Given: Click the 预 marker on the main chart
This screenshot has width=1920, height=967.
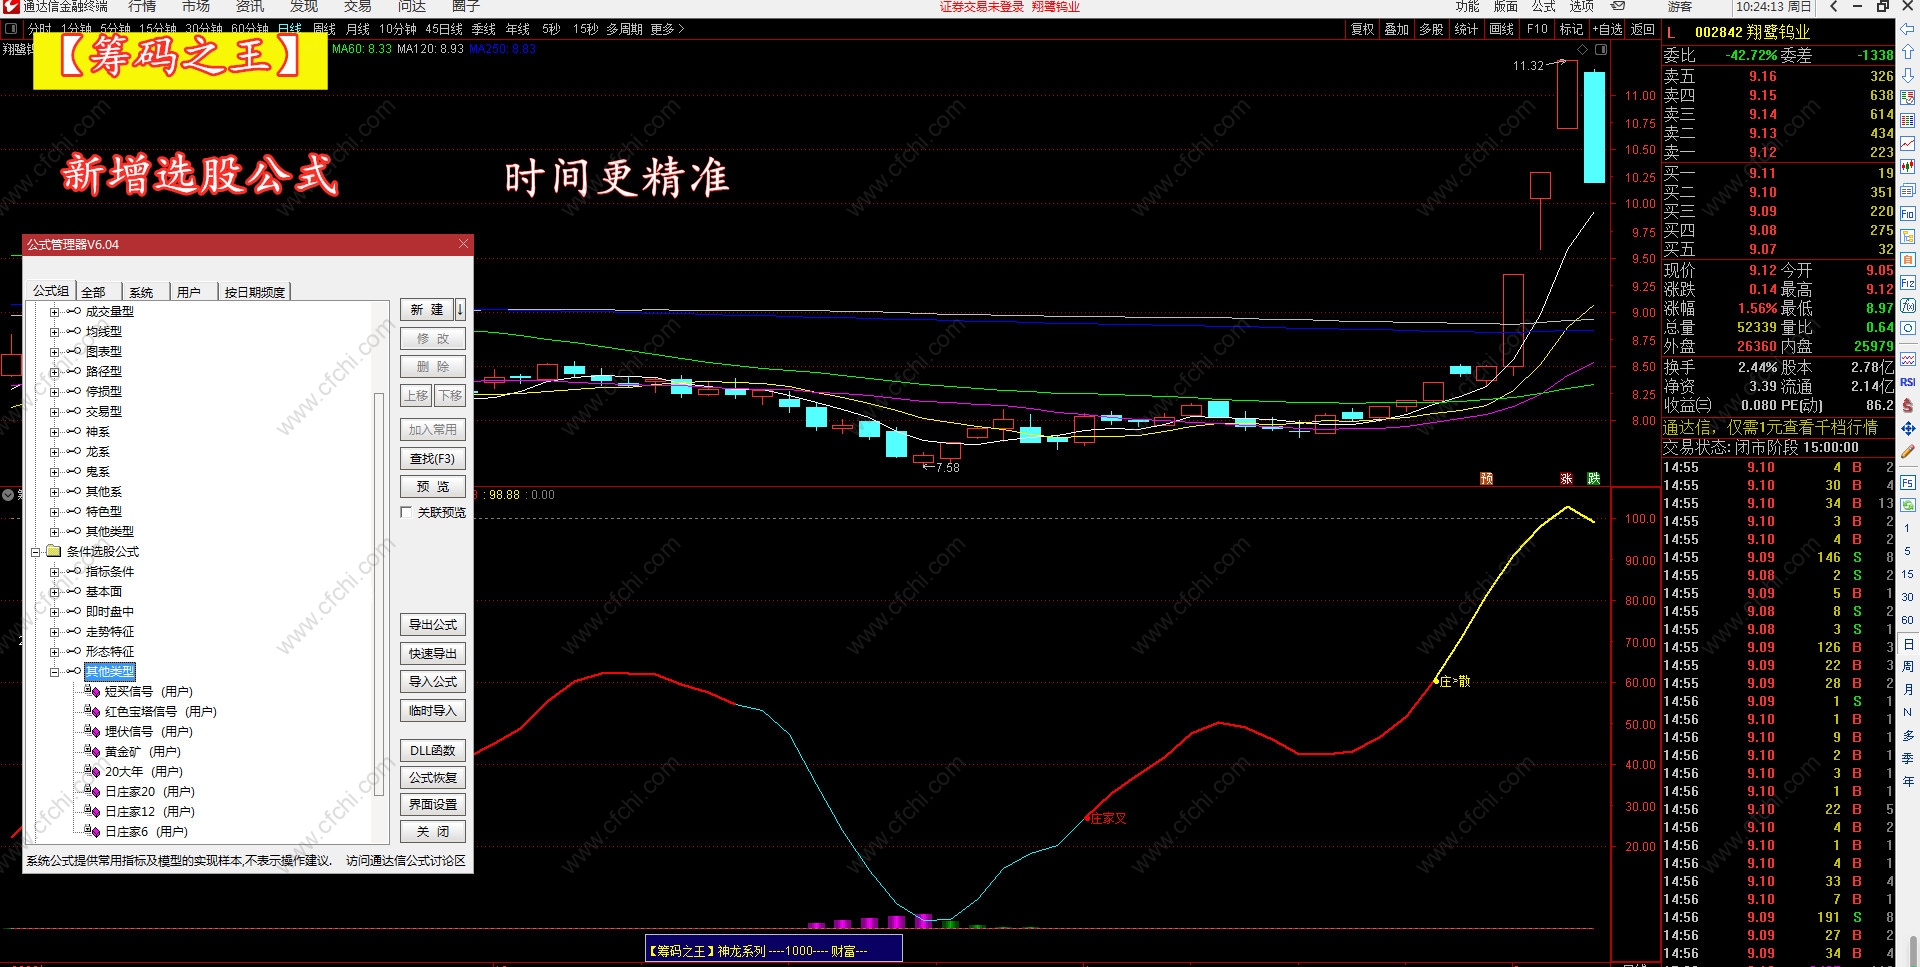Looking at the screenshot, I should pos(1487,479).
